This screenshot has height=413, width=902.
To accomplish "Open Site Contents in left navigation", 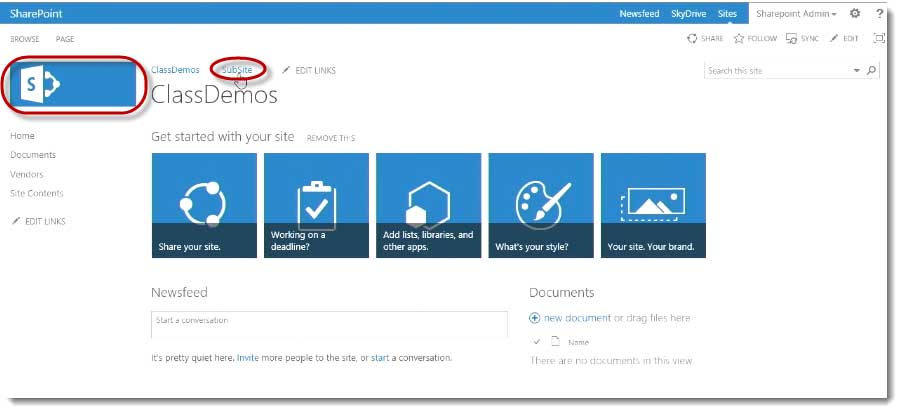I will [x=37, y=193].
